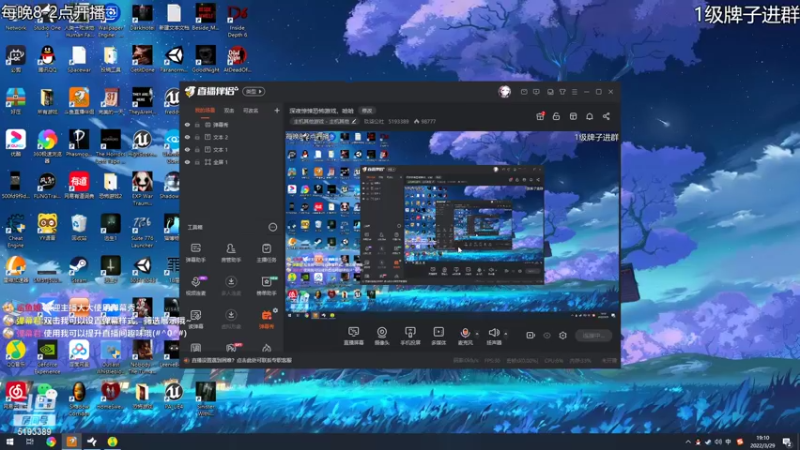Open the 主播任务 tool
Screen dimensions: 800x450
pos(266,253)
